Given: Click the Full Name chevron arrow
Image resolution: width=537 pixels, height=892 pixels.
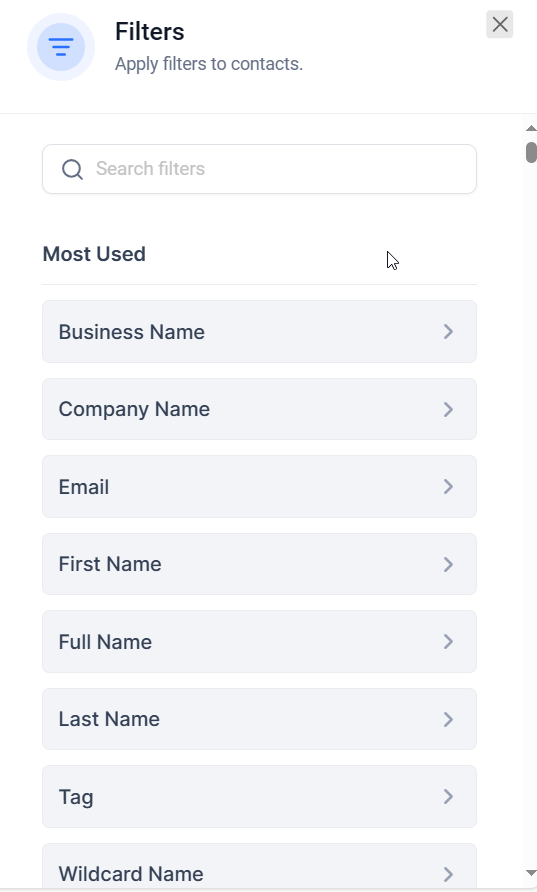Looking at the screenshot, I should [x=448, y=642].
